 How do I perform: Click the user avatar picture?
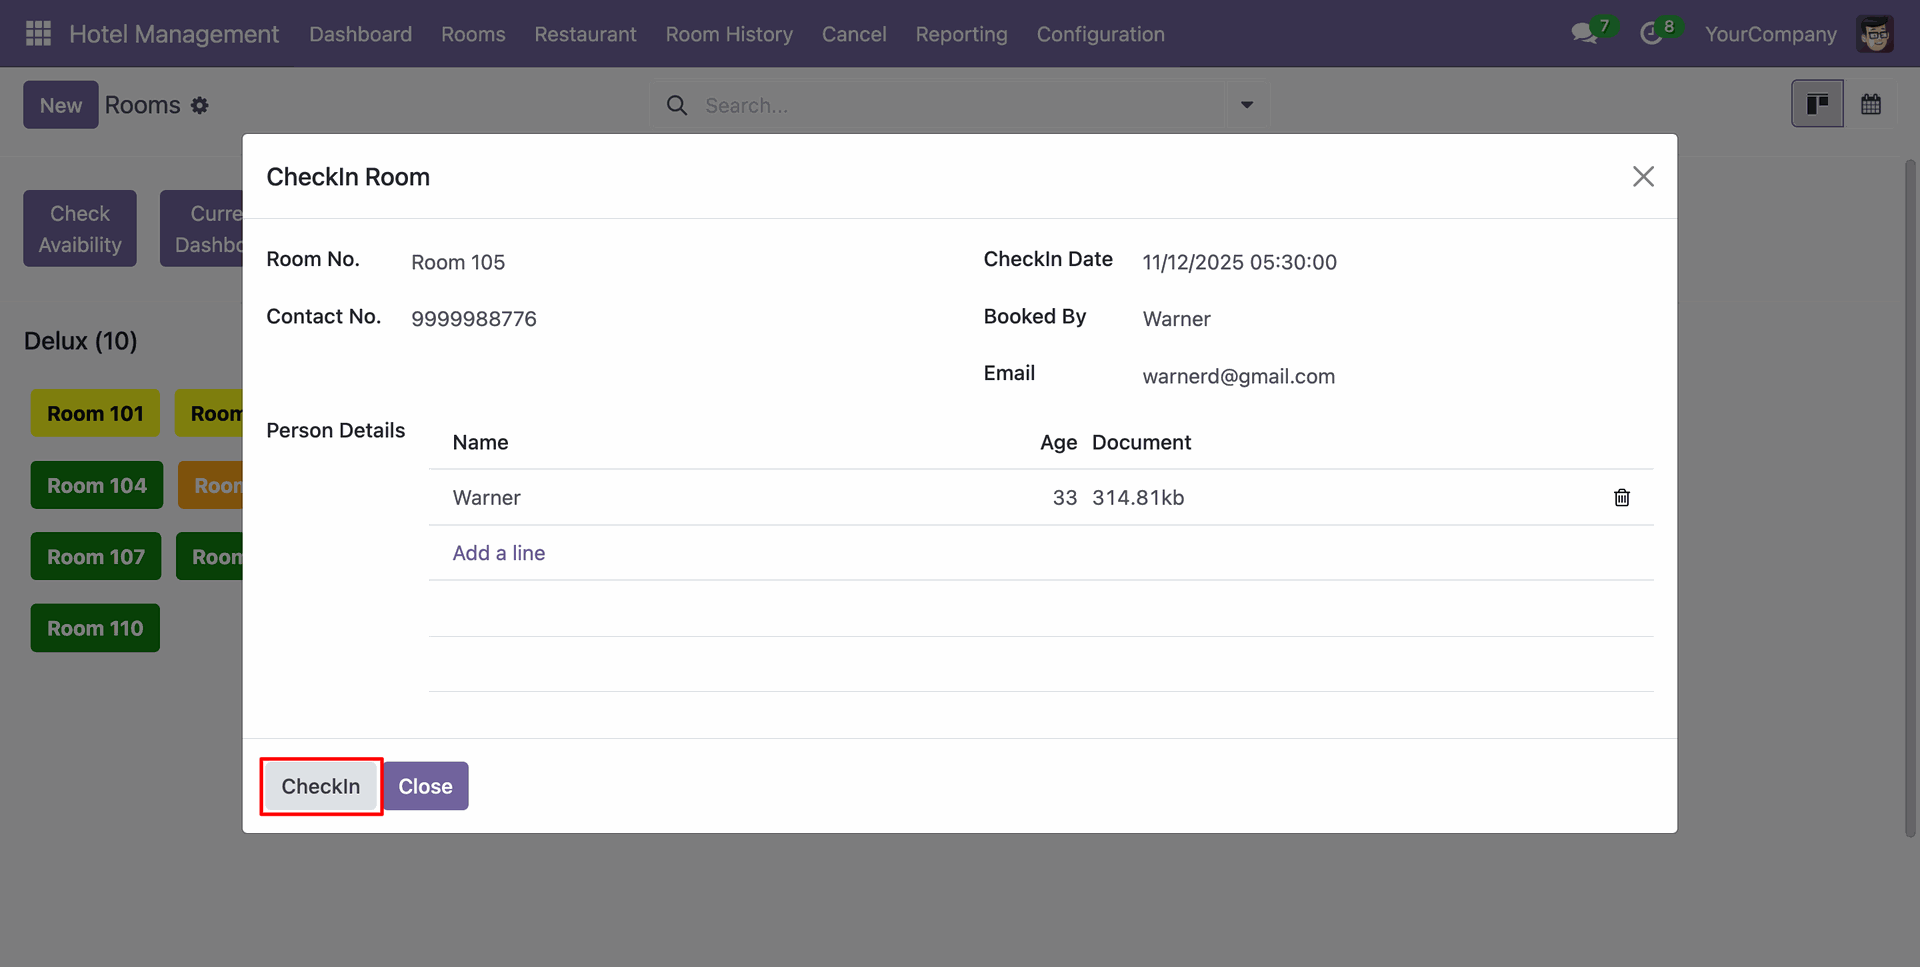click(1874, 34)
